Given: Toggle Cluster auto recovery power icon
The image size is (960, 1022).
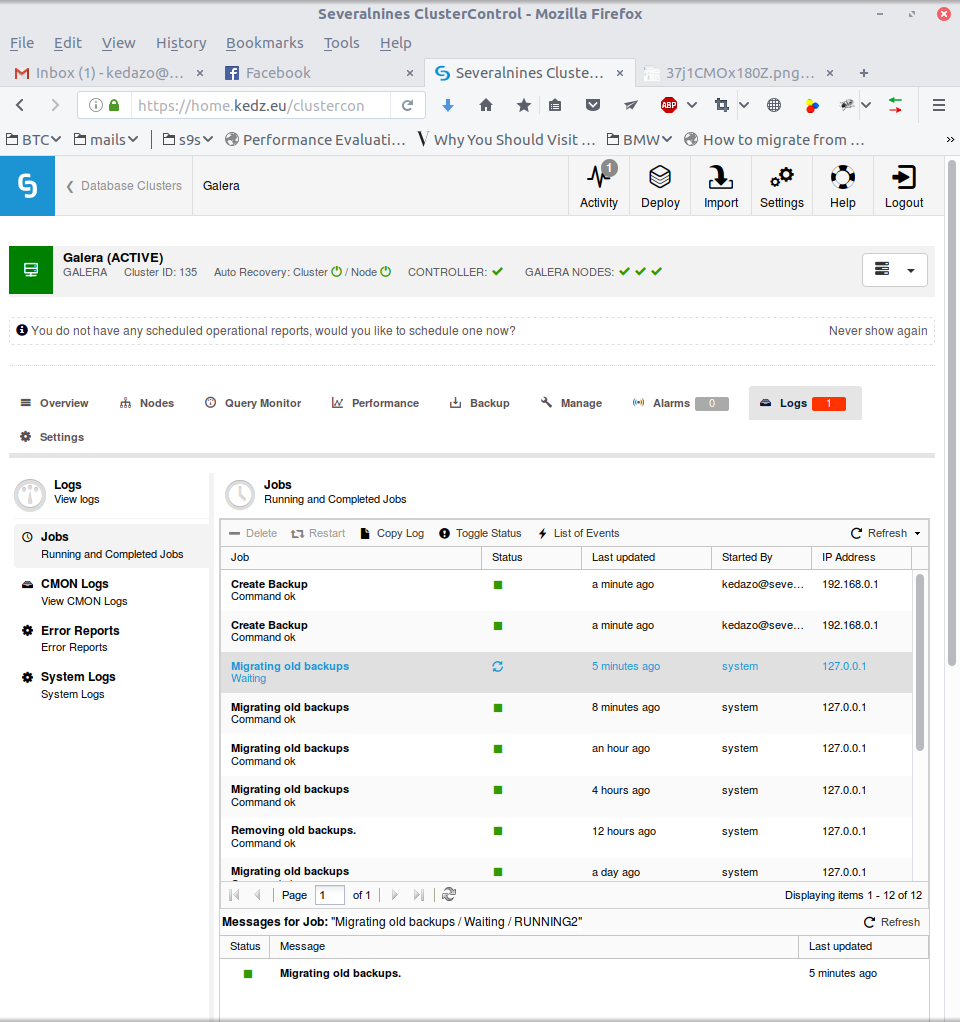Looking at the screenshot, I should point(336,272).
